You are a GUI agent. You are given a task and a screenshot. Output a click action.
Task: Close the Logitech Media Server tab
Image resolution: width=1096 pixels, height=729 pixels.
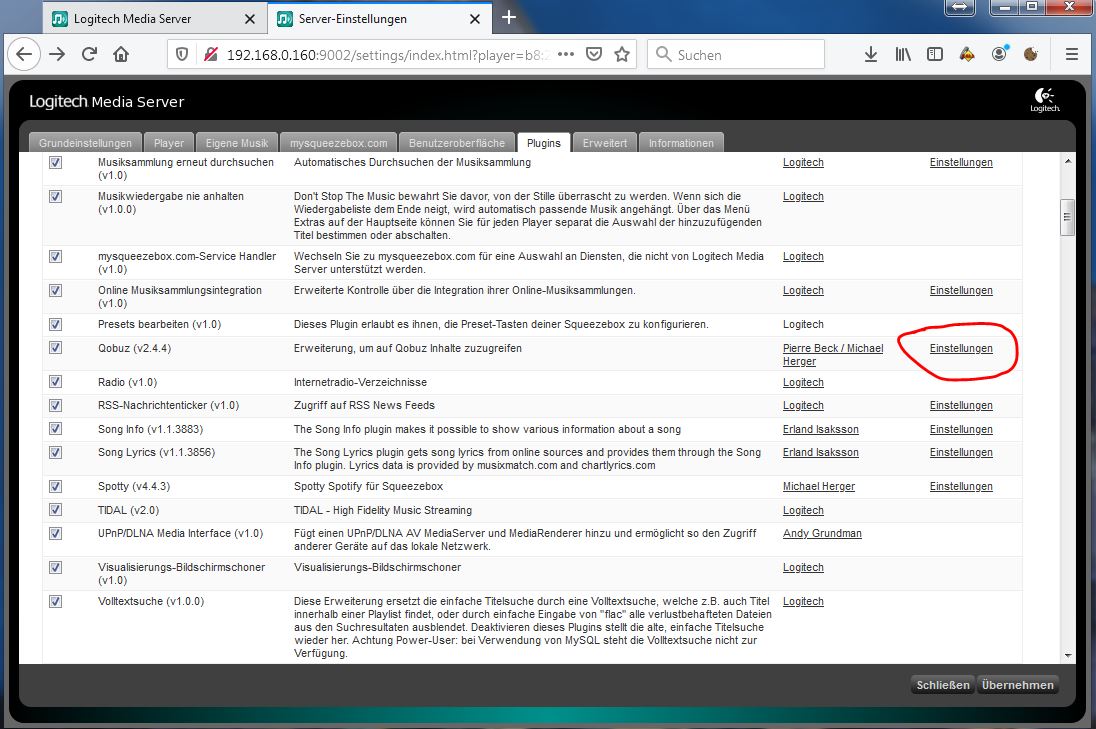click(x=250, y=19)
